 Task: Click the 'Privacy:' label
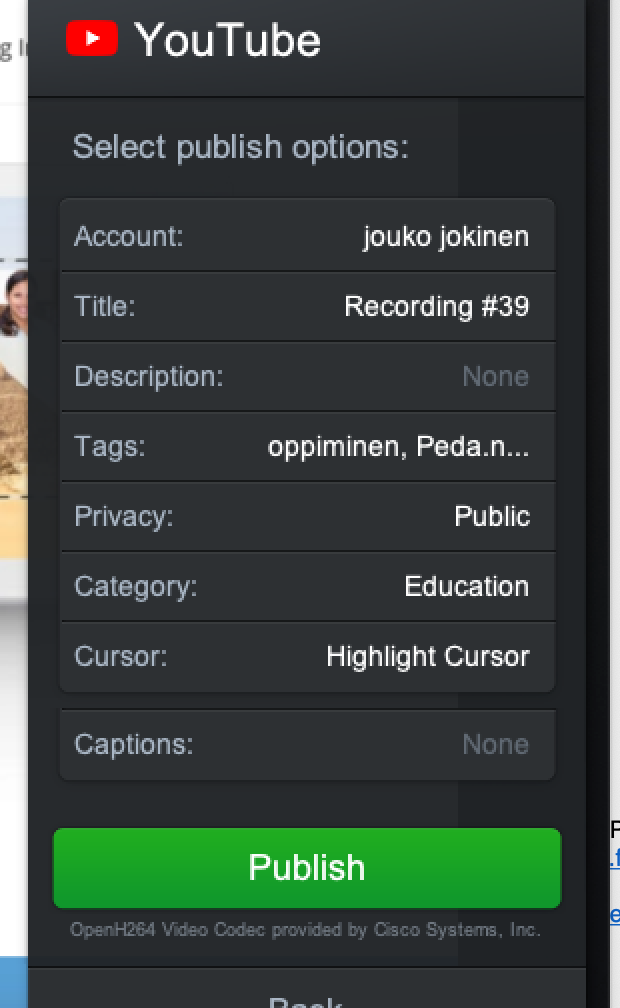tap(124, 516)
